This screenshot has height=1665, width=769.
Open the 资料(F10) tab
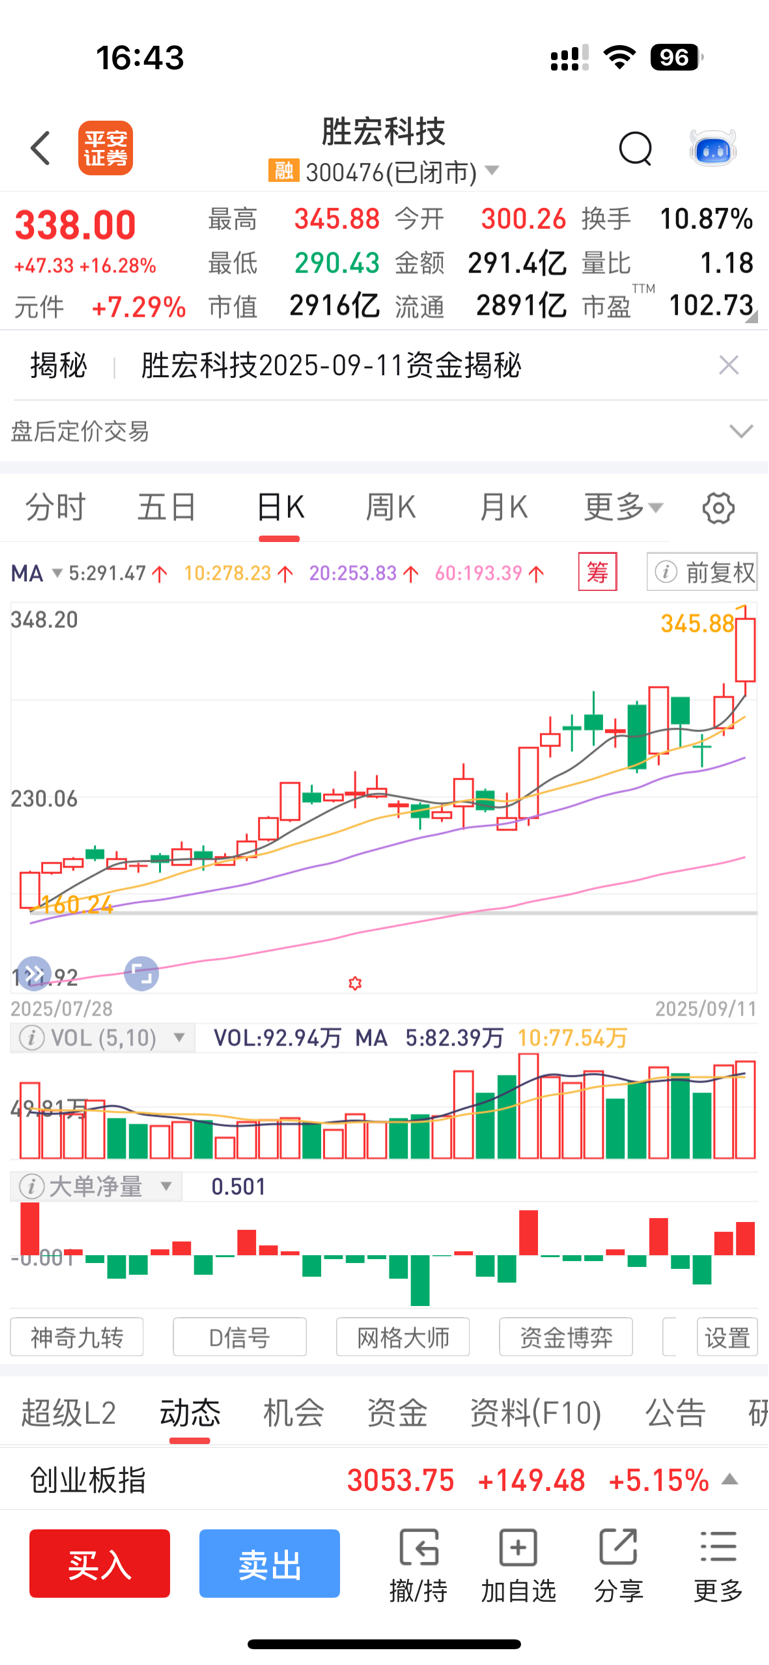click(536, 1413)
